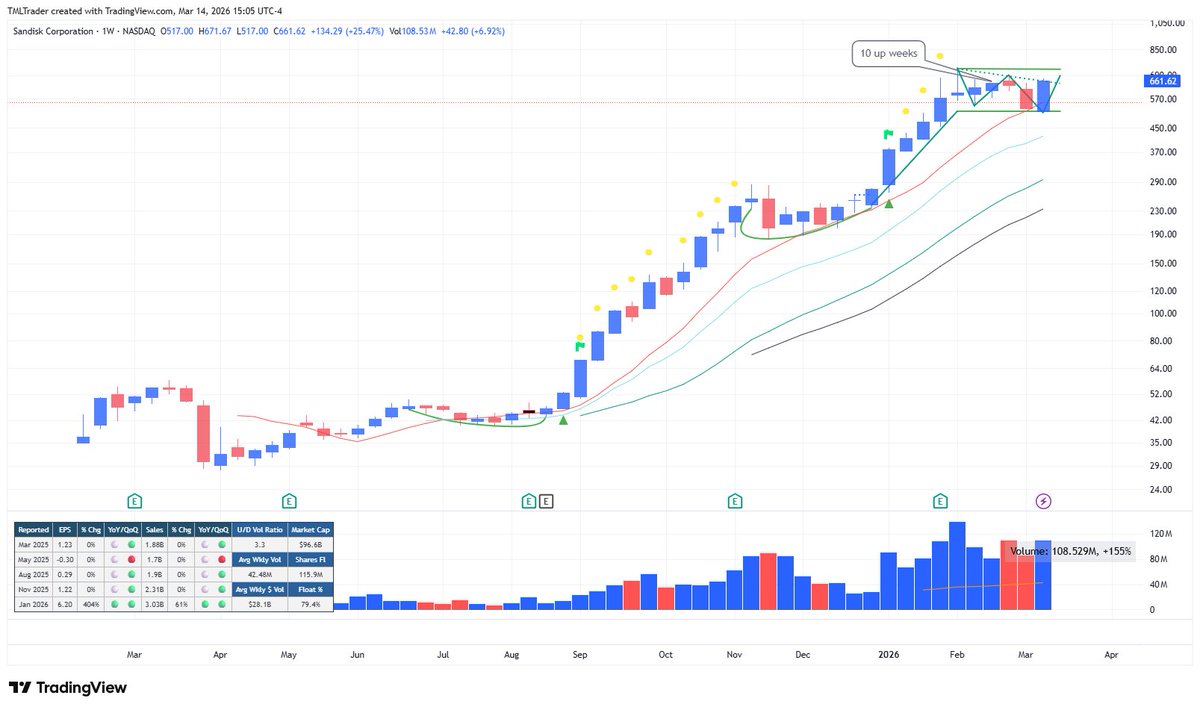Select the green triangle buy marker below September candle

pos(563,420)
